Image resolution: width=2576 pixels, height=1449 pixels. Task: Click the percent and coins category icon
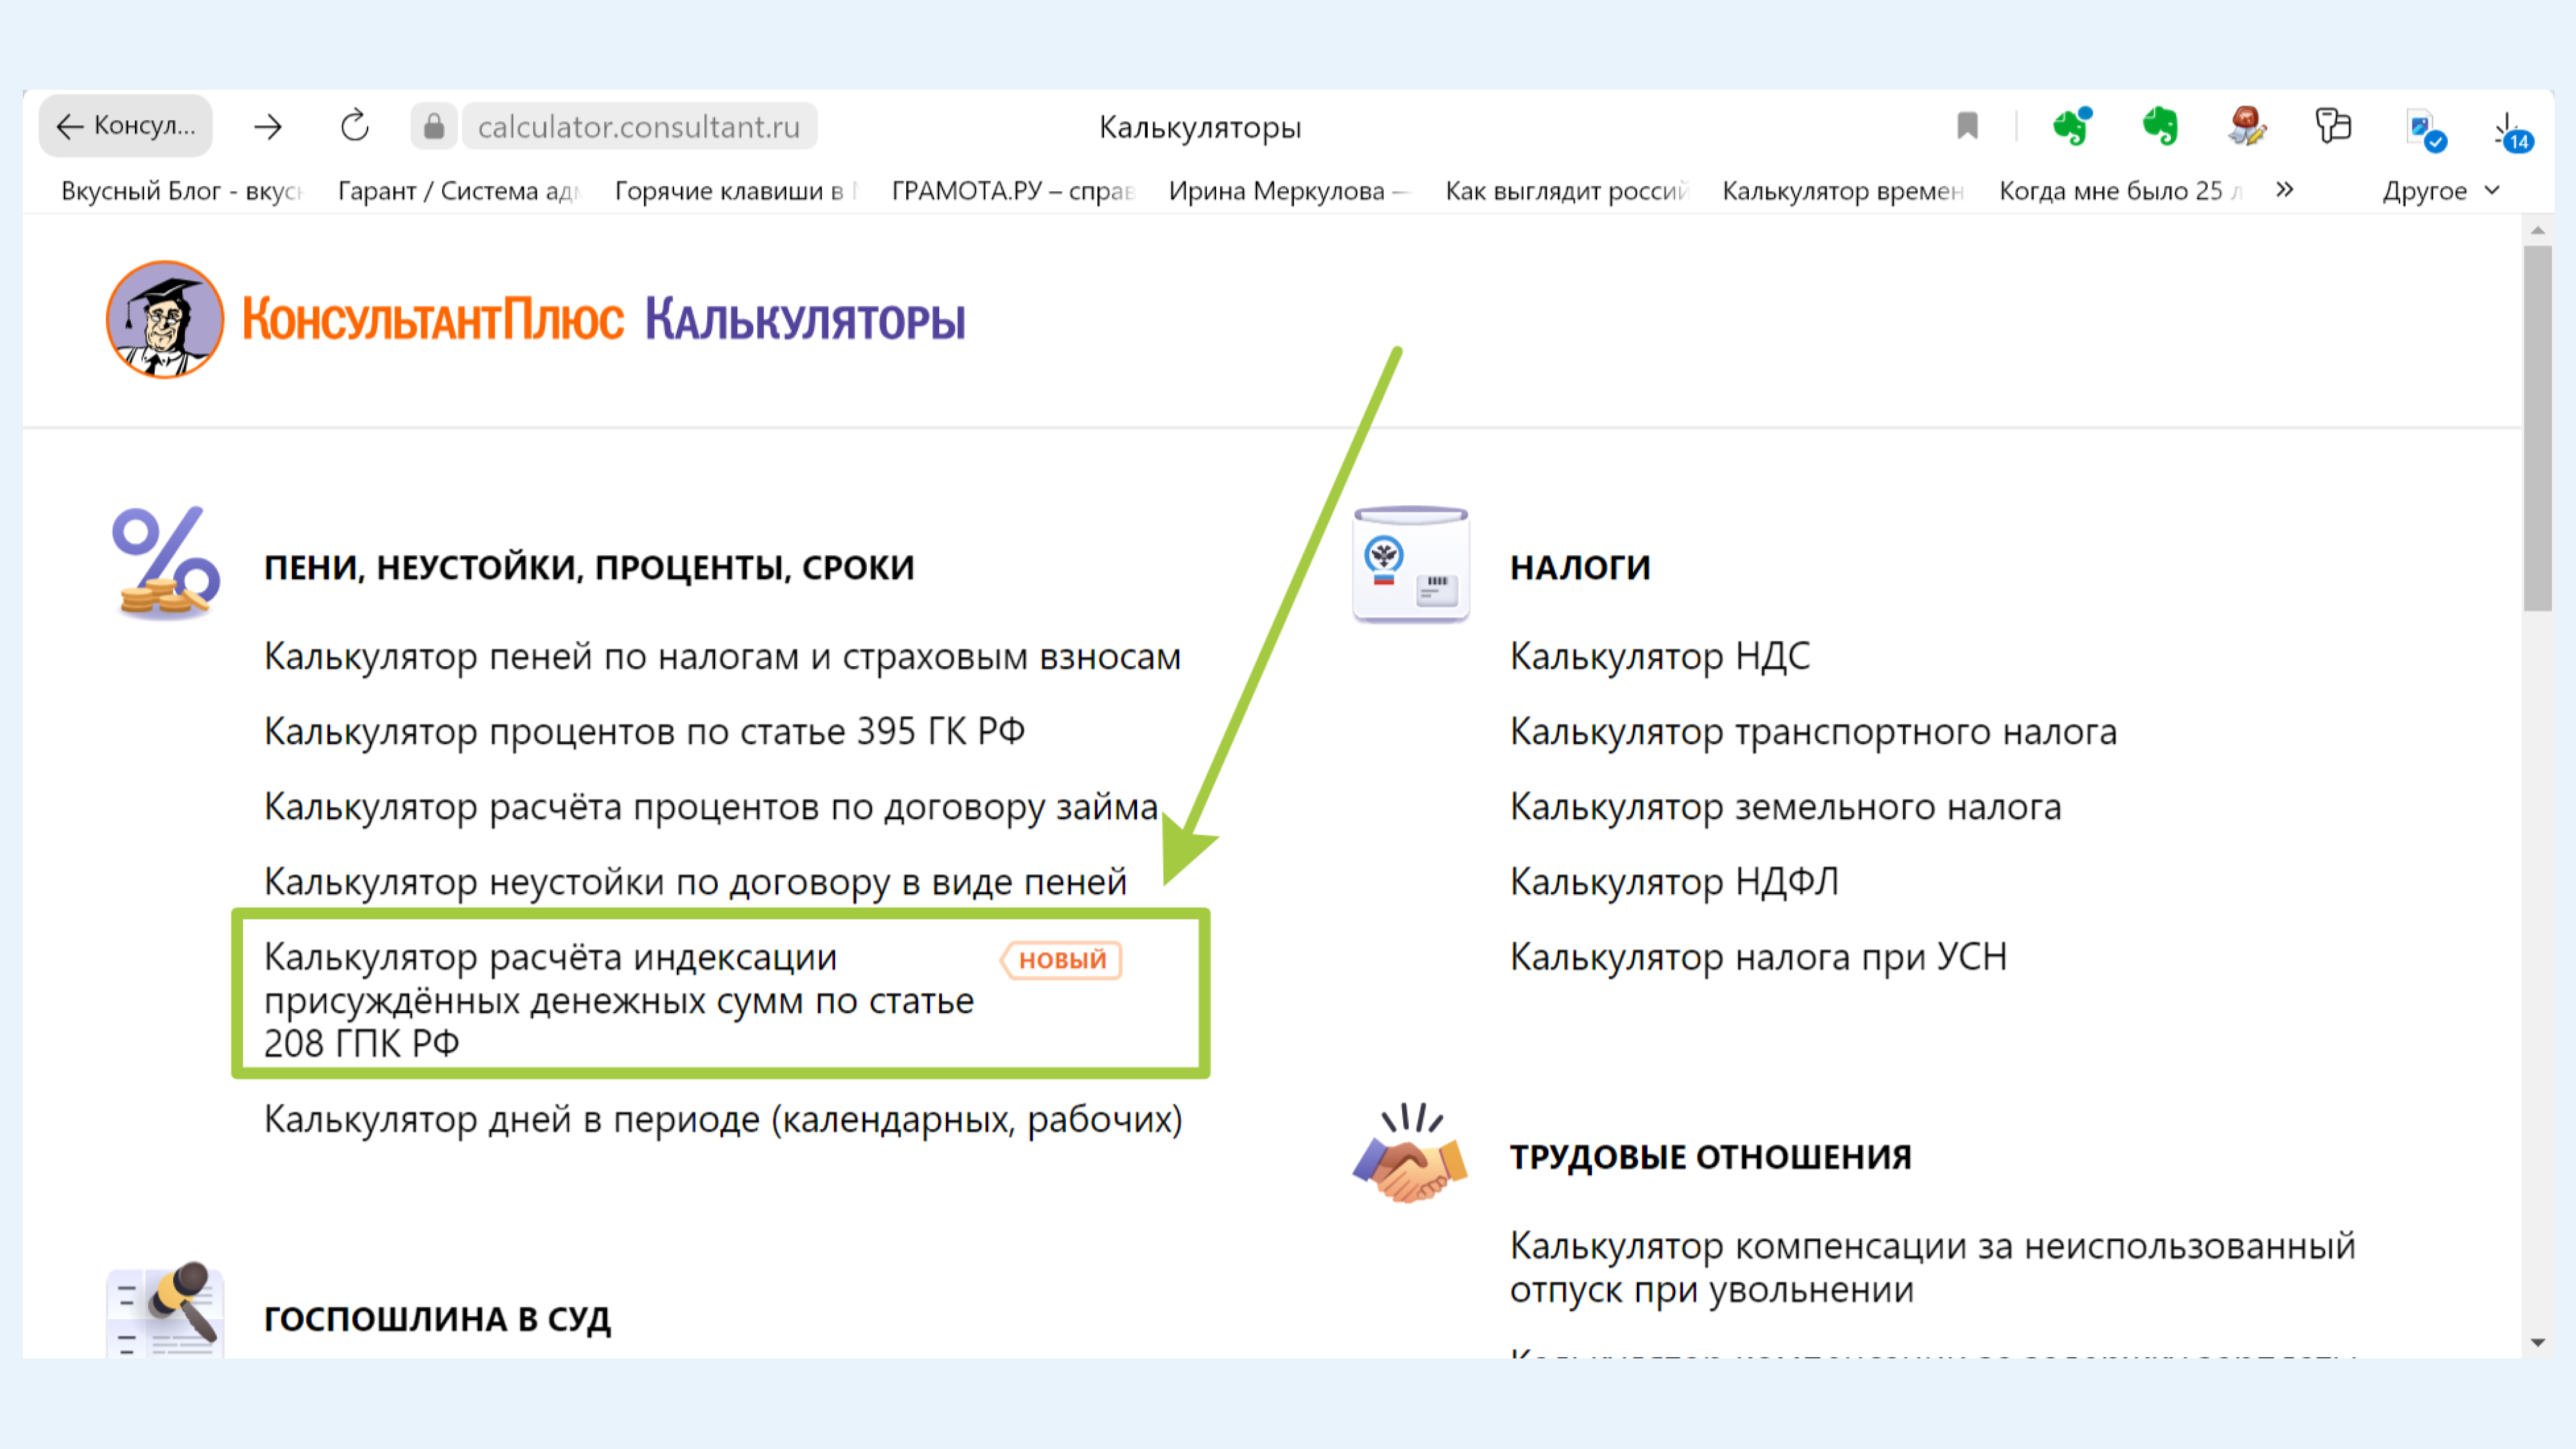point(165,562)
